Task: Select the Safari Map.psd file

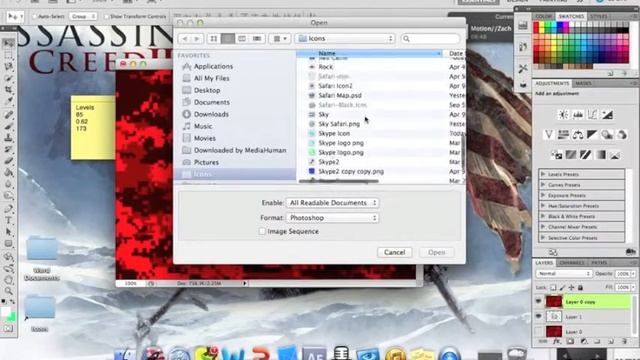Action: [340, 96]
